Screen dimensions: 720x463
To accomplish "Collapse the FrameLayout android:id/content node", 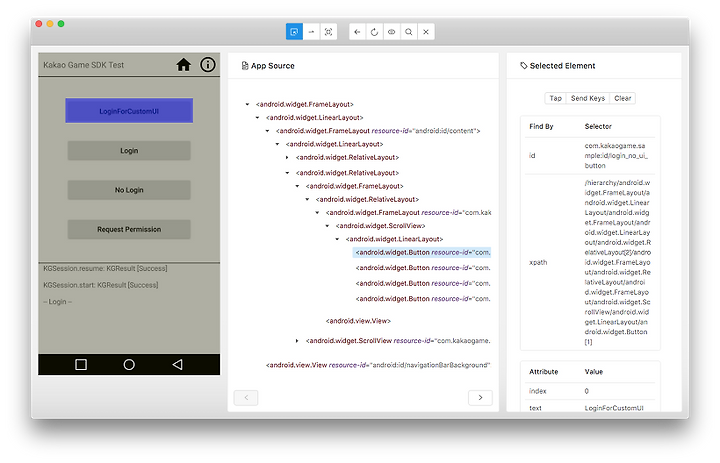I will pos(267,131).
